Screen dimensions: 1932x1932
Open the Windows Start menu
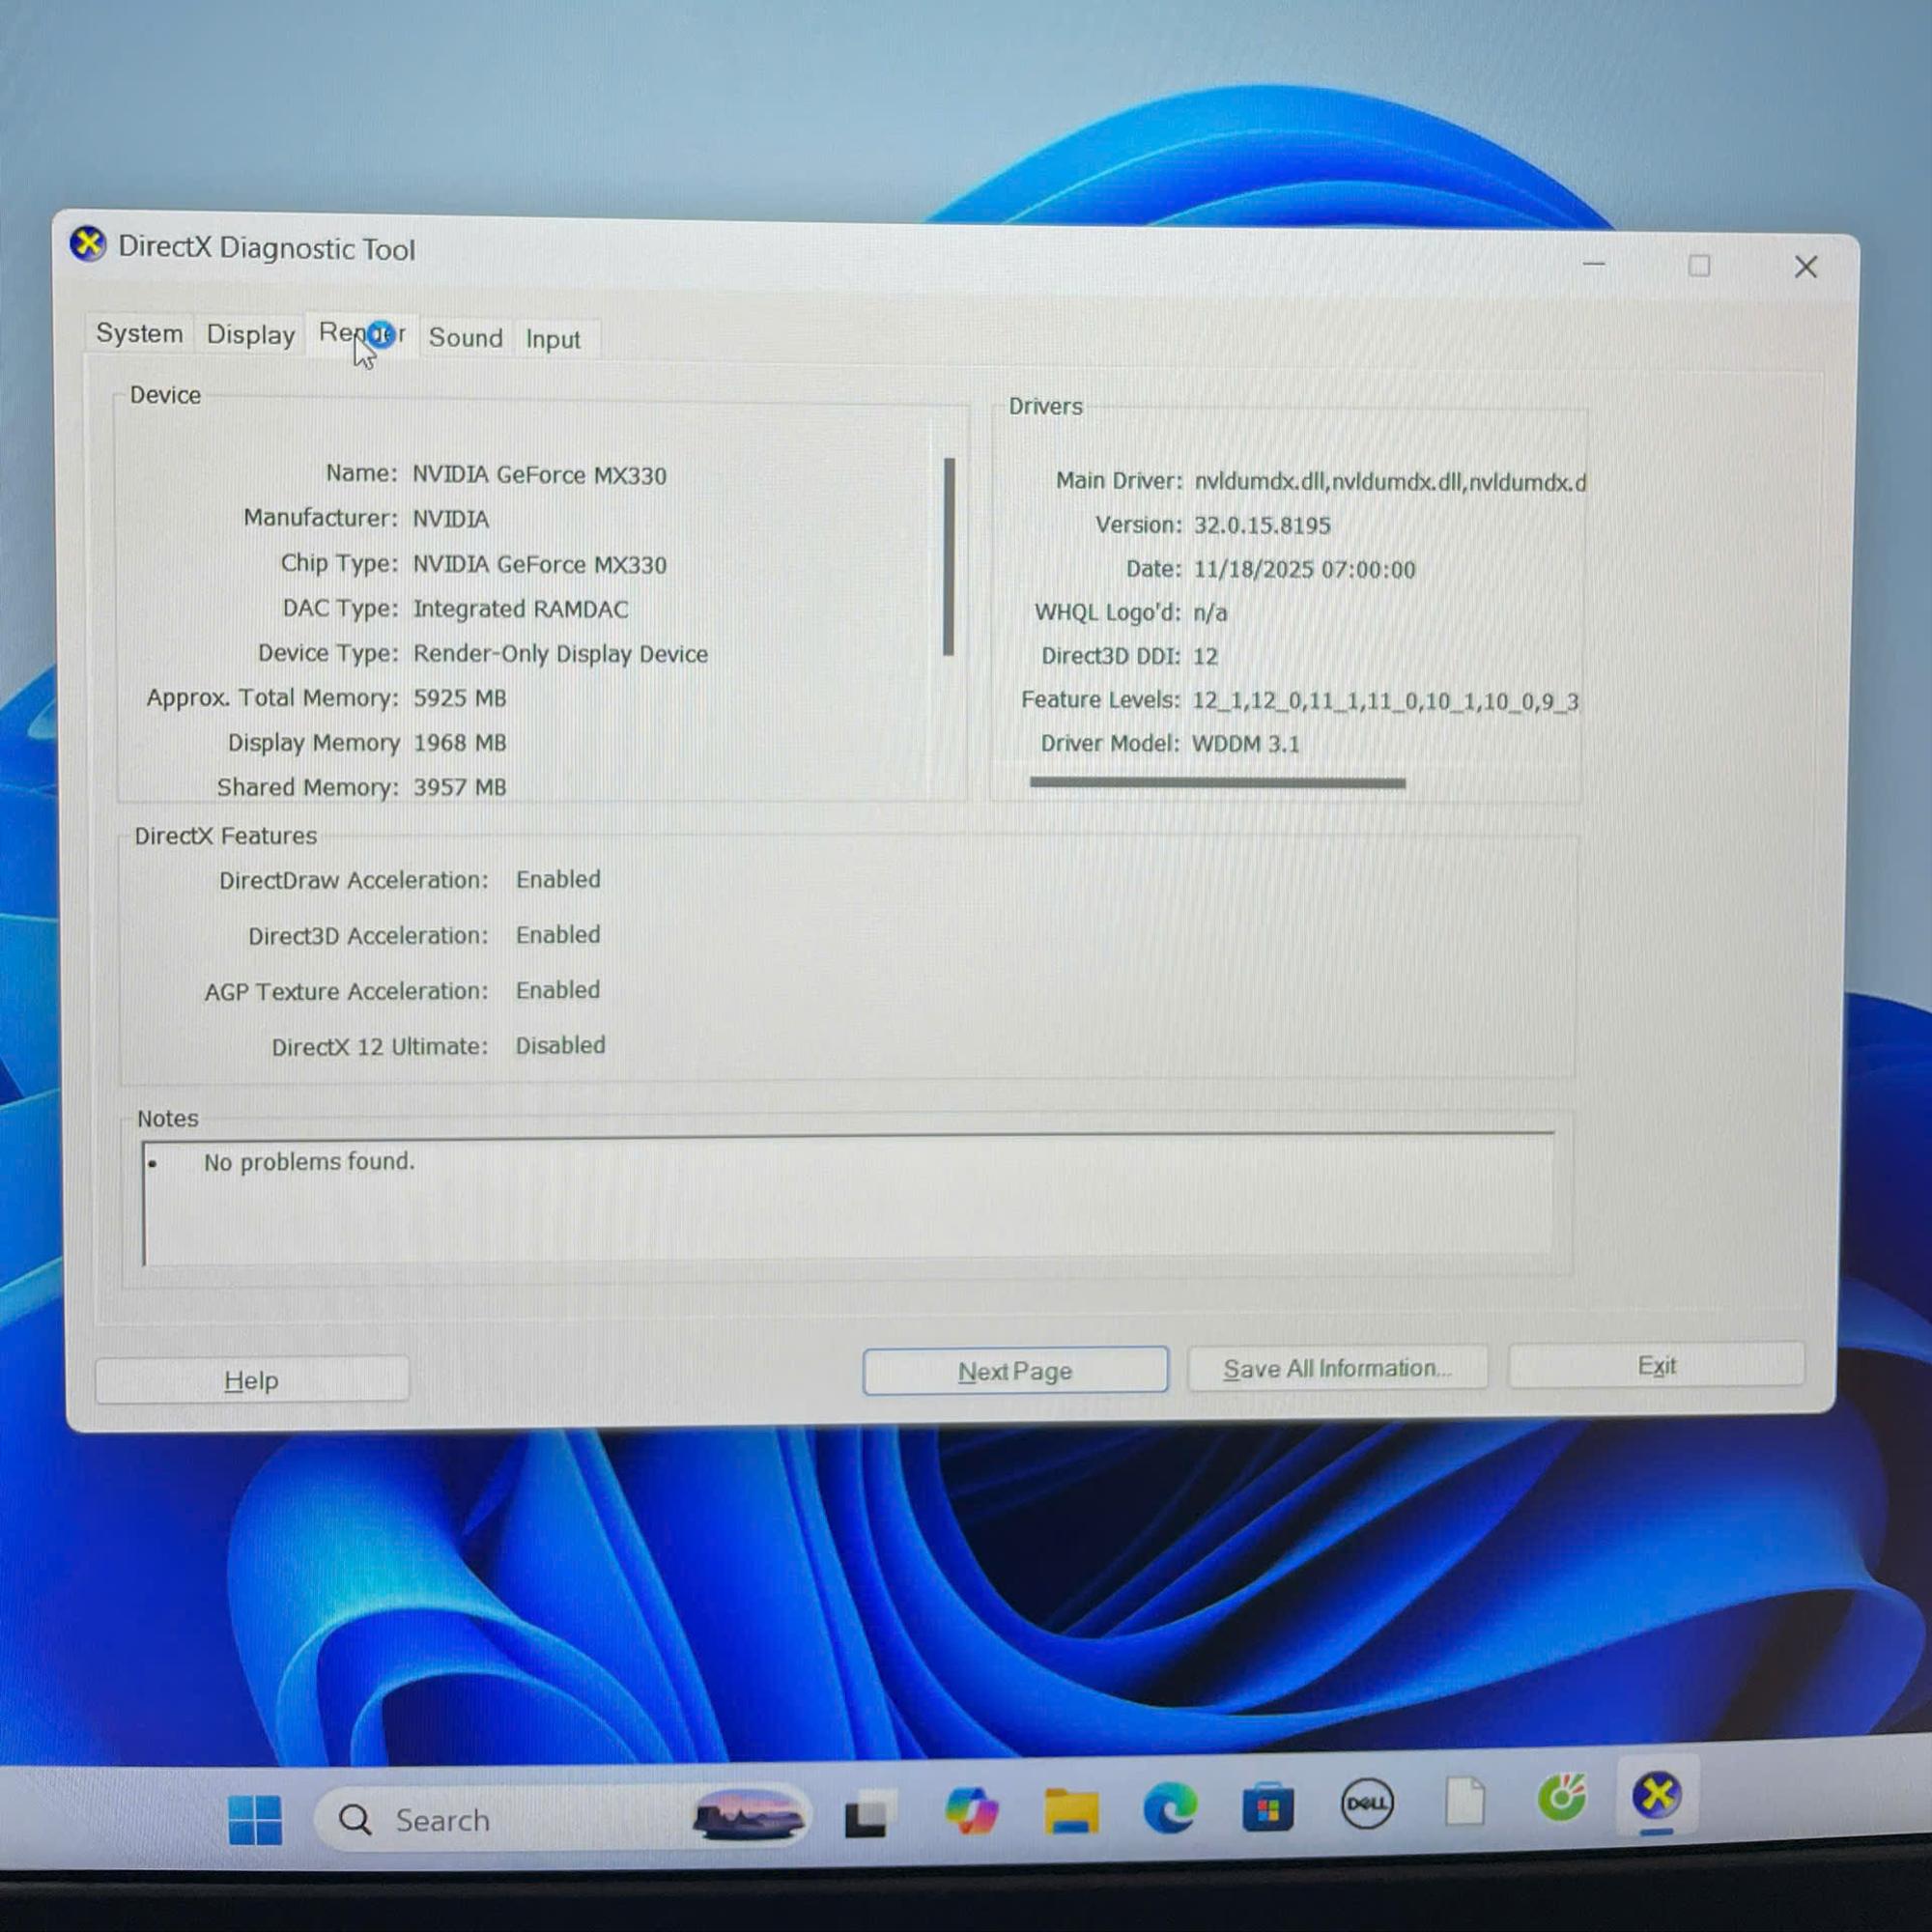coord(255,1820)
